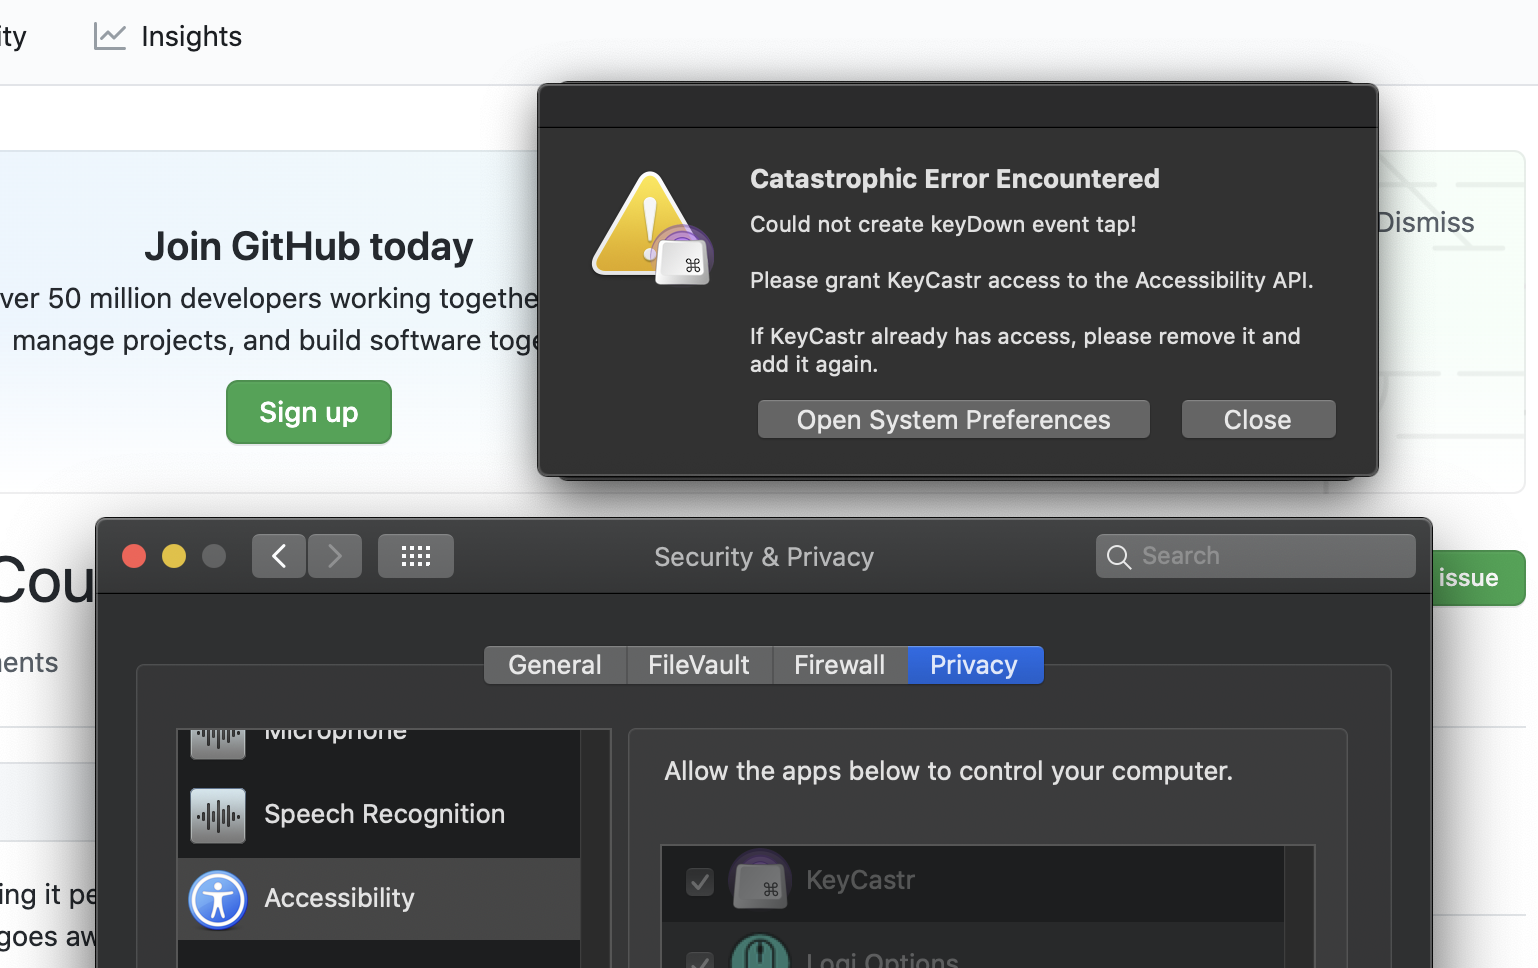The image size is (1538, 968).
Task: Click the "Join GitHub today" heading
Action: [309, 246]
